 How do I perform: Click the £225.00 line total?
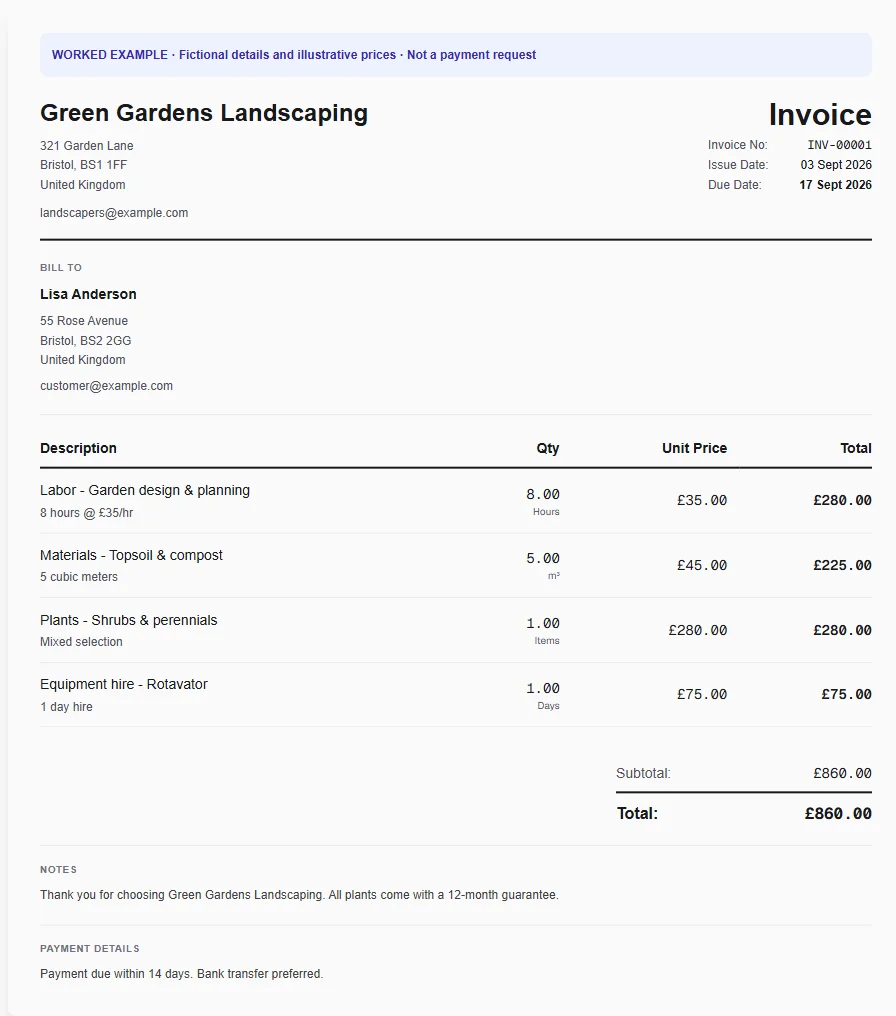[842, 565]
